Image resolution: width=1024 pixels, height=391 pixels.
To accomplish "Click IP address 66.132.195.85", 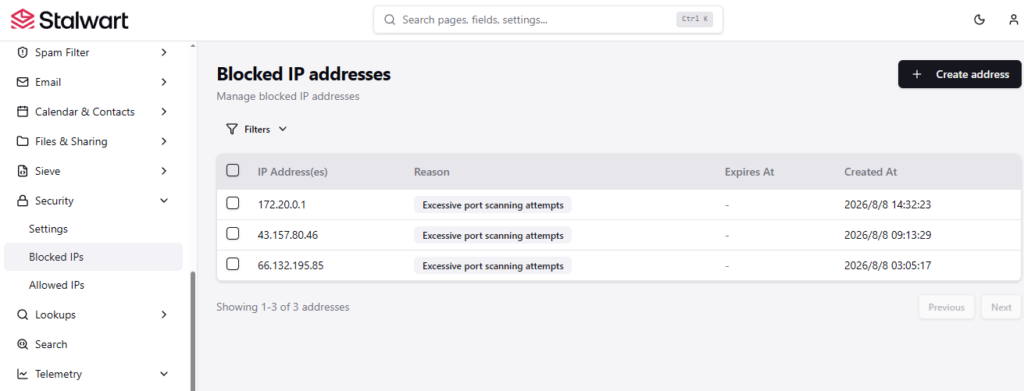I will coord(291,266).
